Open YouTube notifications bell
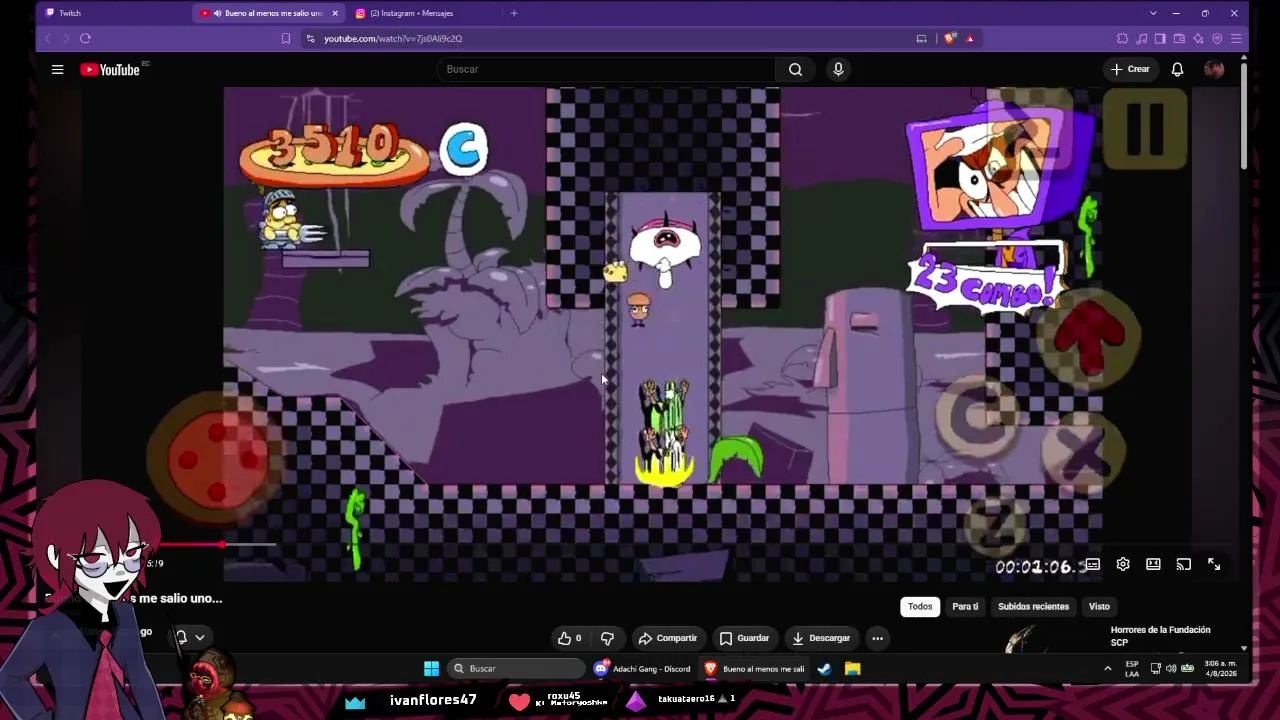1280x720 pixels. pyautogui.click(x=1177, y=69)
